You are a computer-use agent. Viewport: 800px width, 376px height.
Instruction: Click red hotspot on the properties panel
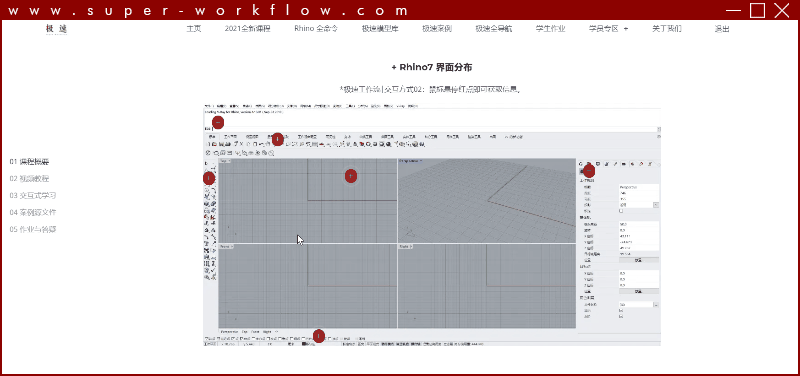[589, 170]
